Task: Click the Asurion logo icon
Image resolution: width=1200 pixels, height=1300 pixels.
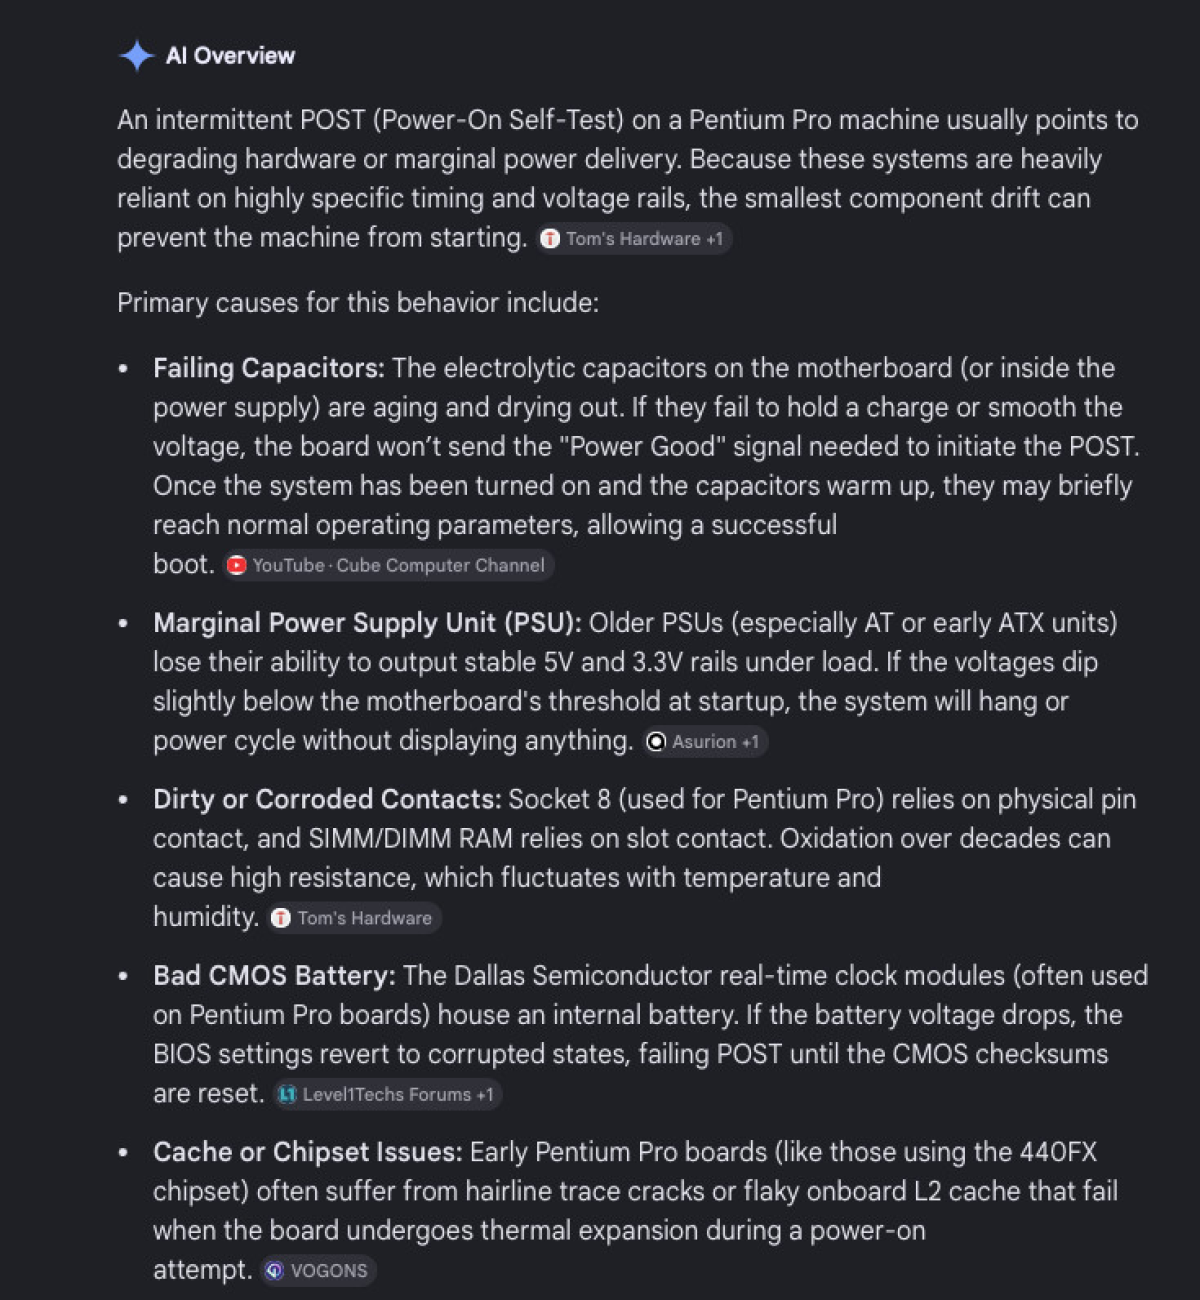Action: coord(656,742)
